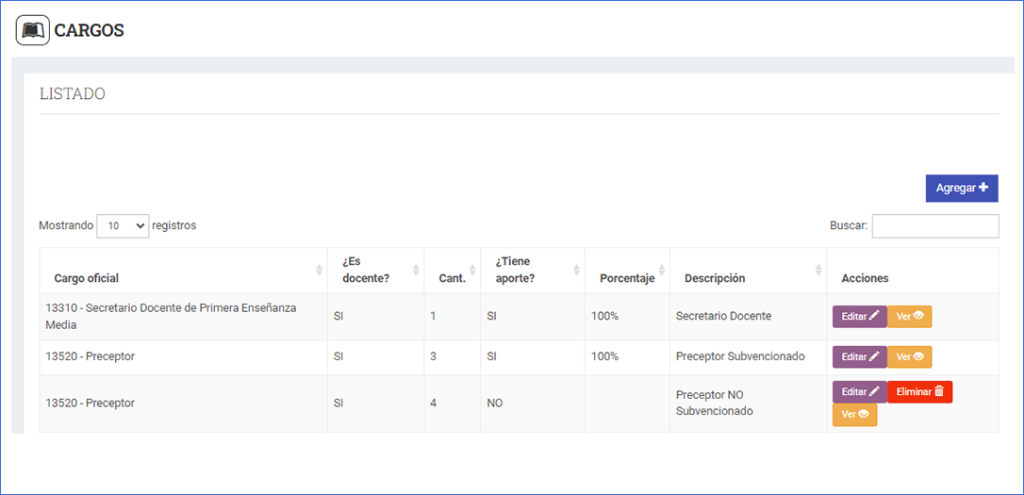View the Preceptor Subvencionado row details
The image size is (1024, 495).
point(909,356)
